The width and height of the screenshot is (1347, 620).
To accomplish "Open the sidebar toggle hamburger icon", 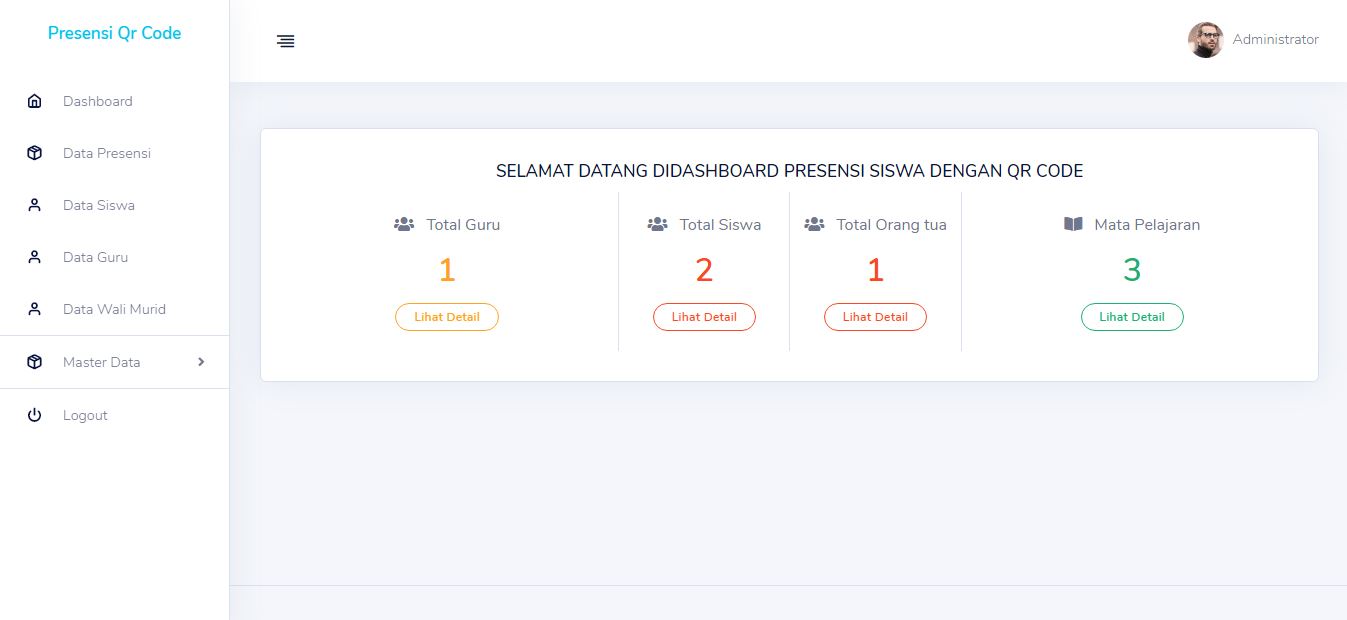I will tap(286, 41).
